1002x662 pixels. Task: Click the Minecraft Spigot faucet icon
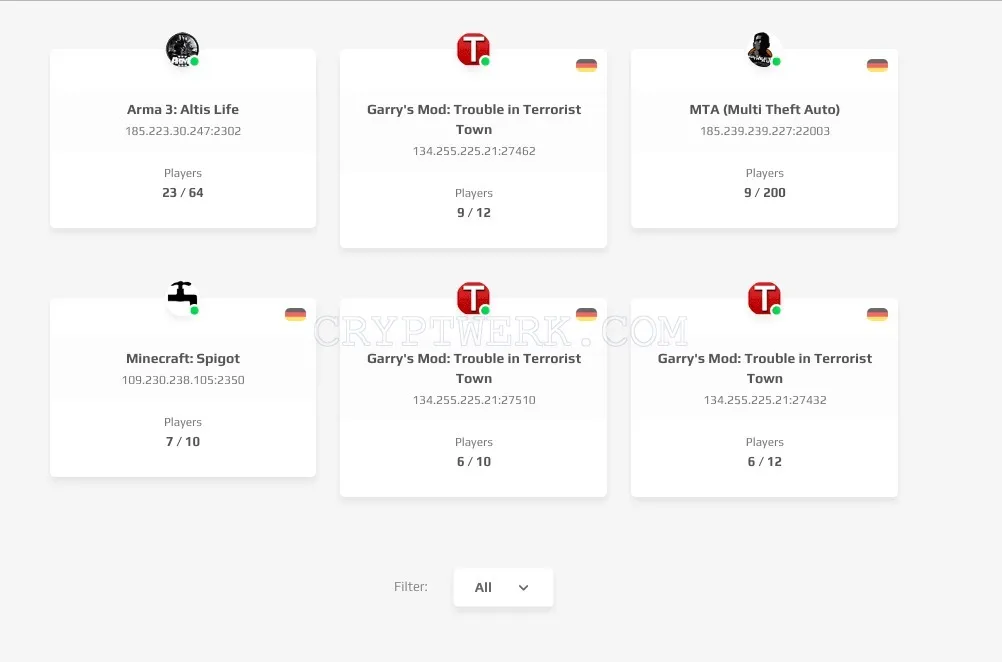tap(183, 298)
